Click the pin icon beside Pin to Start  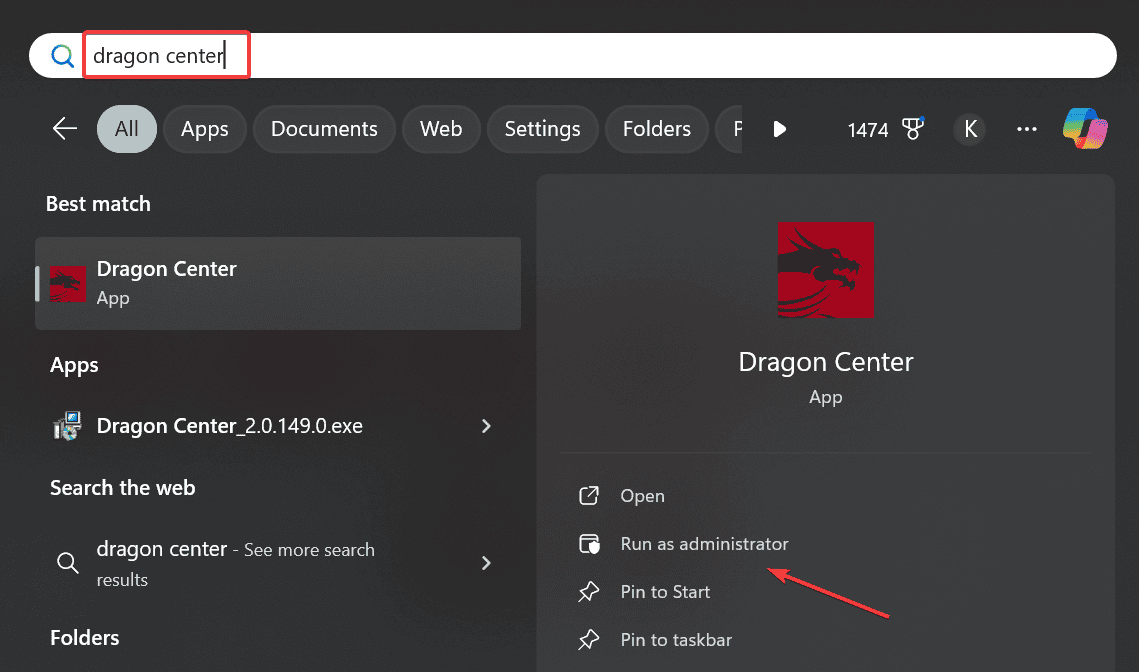click(588, 592)
